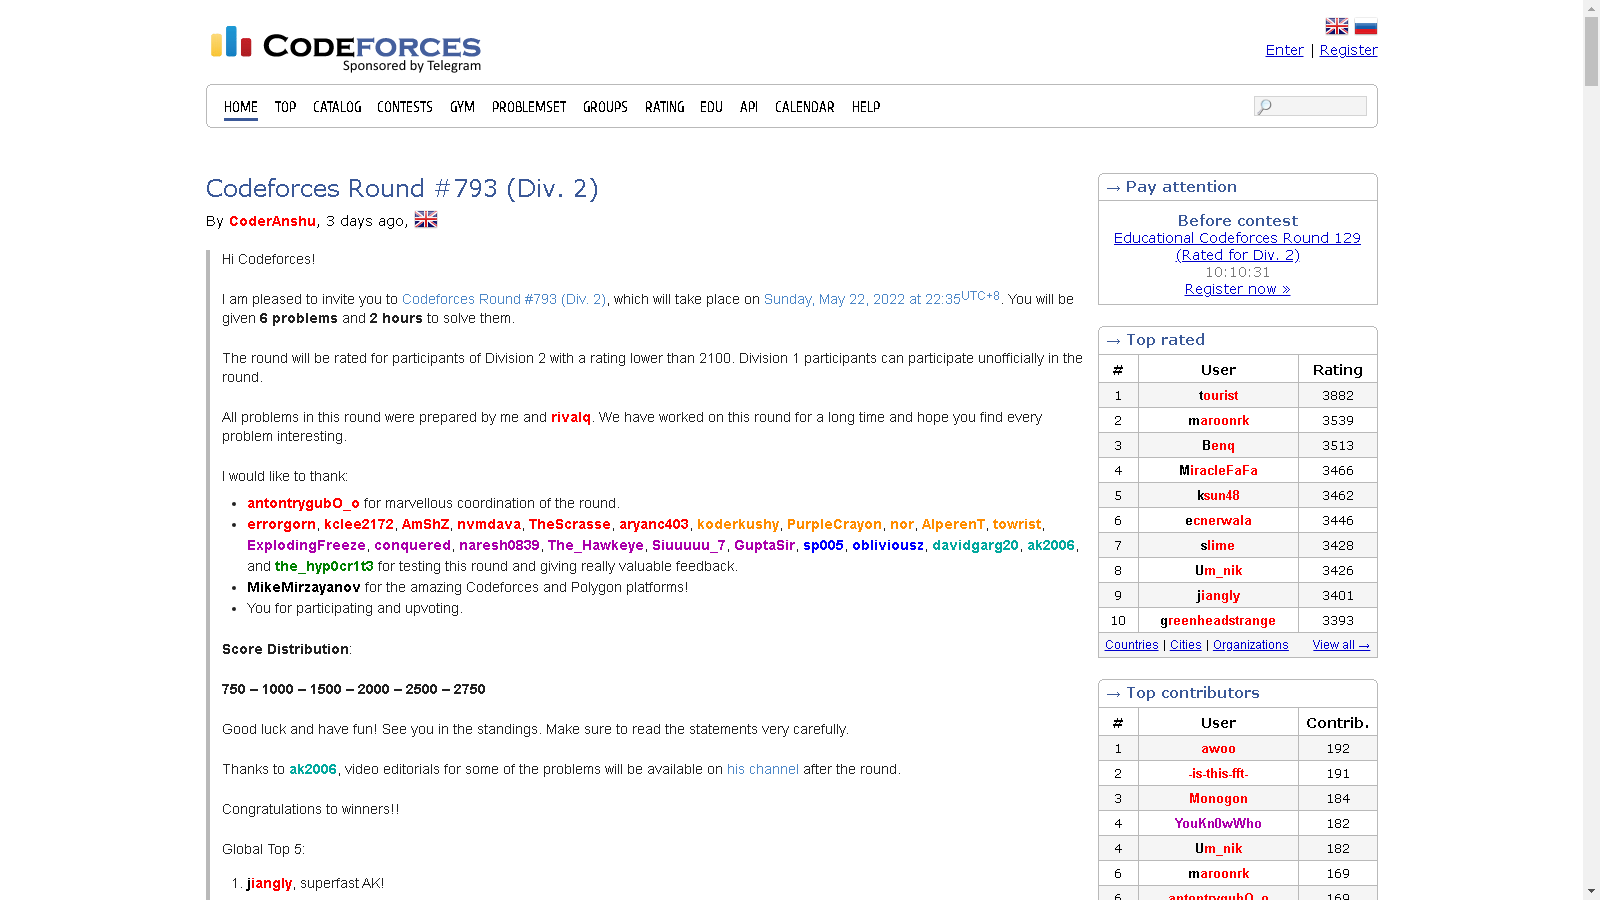1600x900 pixels.
Task: Open the CONTESTS page
Action: pos(405,107)
